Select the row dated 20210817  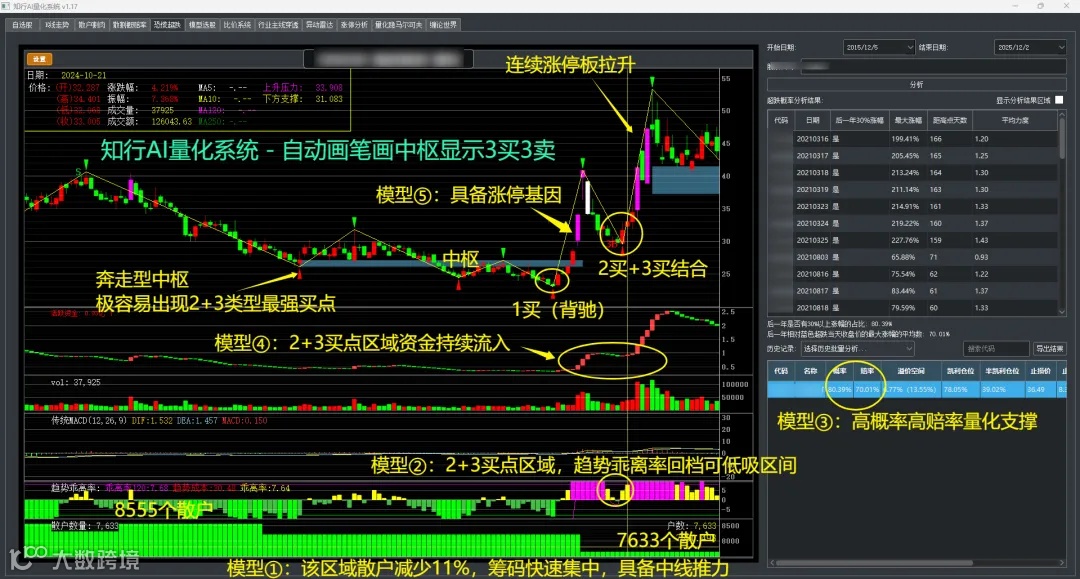point(913,291)
